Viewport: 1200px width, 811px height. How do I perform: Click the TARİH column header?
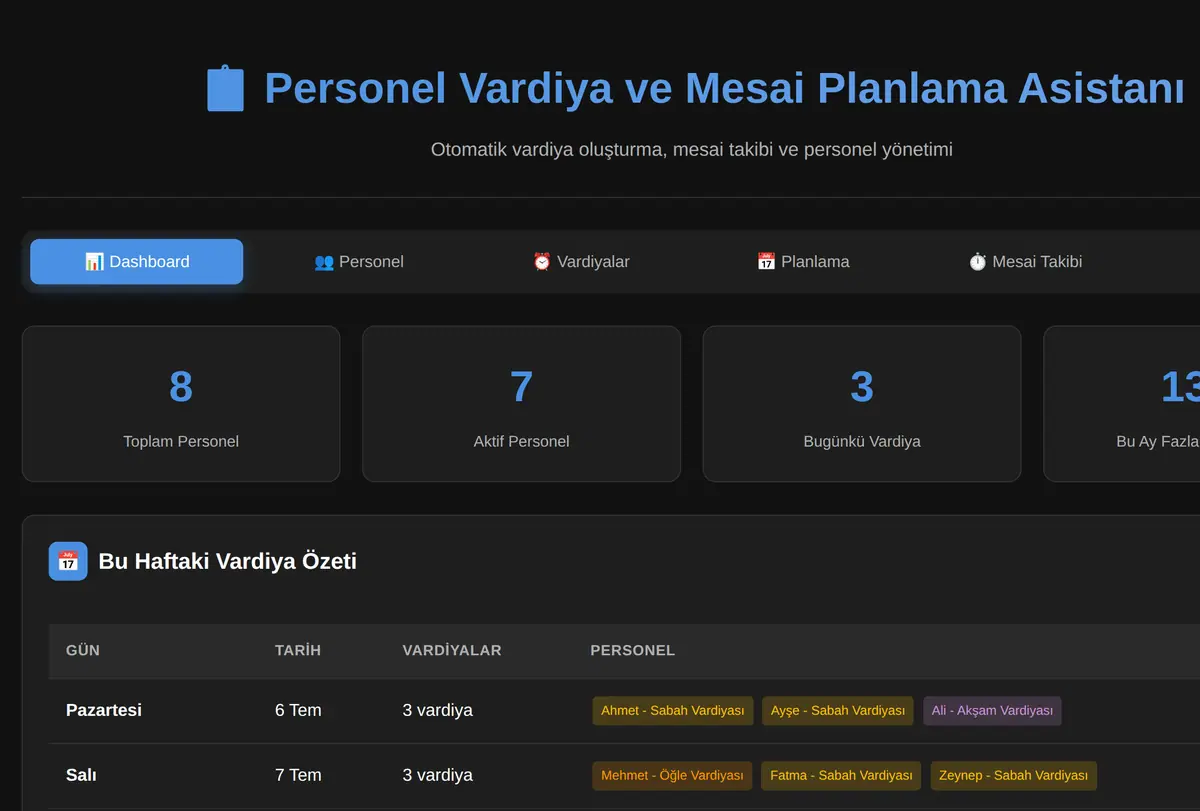[x=298, y=651]
